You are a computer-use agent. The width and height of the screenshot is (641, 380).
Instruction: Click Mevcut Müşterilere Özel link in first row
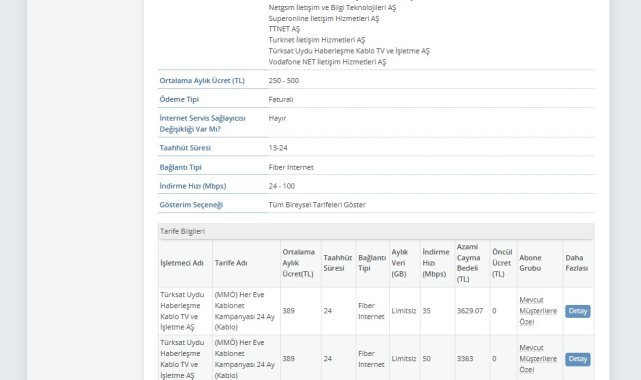click(x=538, y=311)
